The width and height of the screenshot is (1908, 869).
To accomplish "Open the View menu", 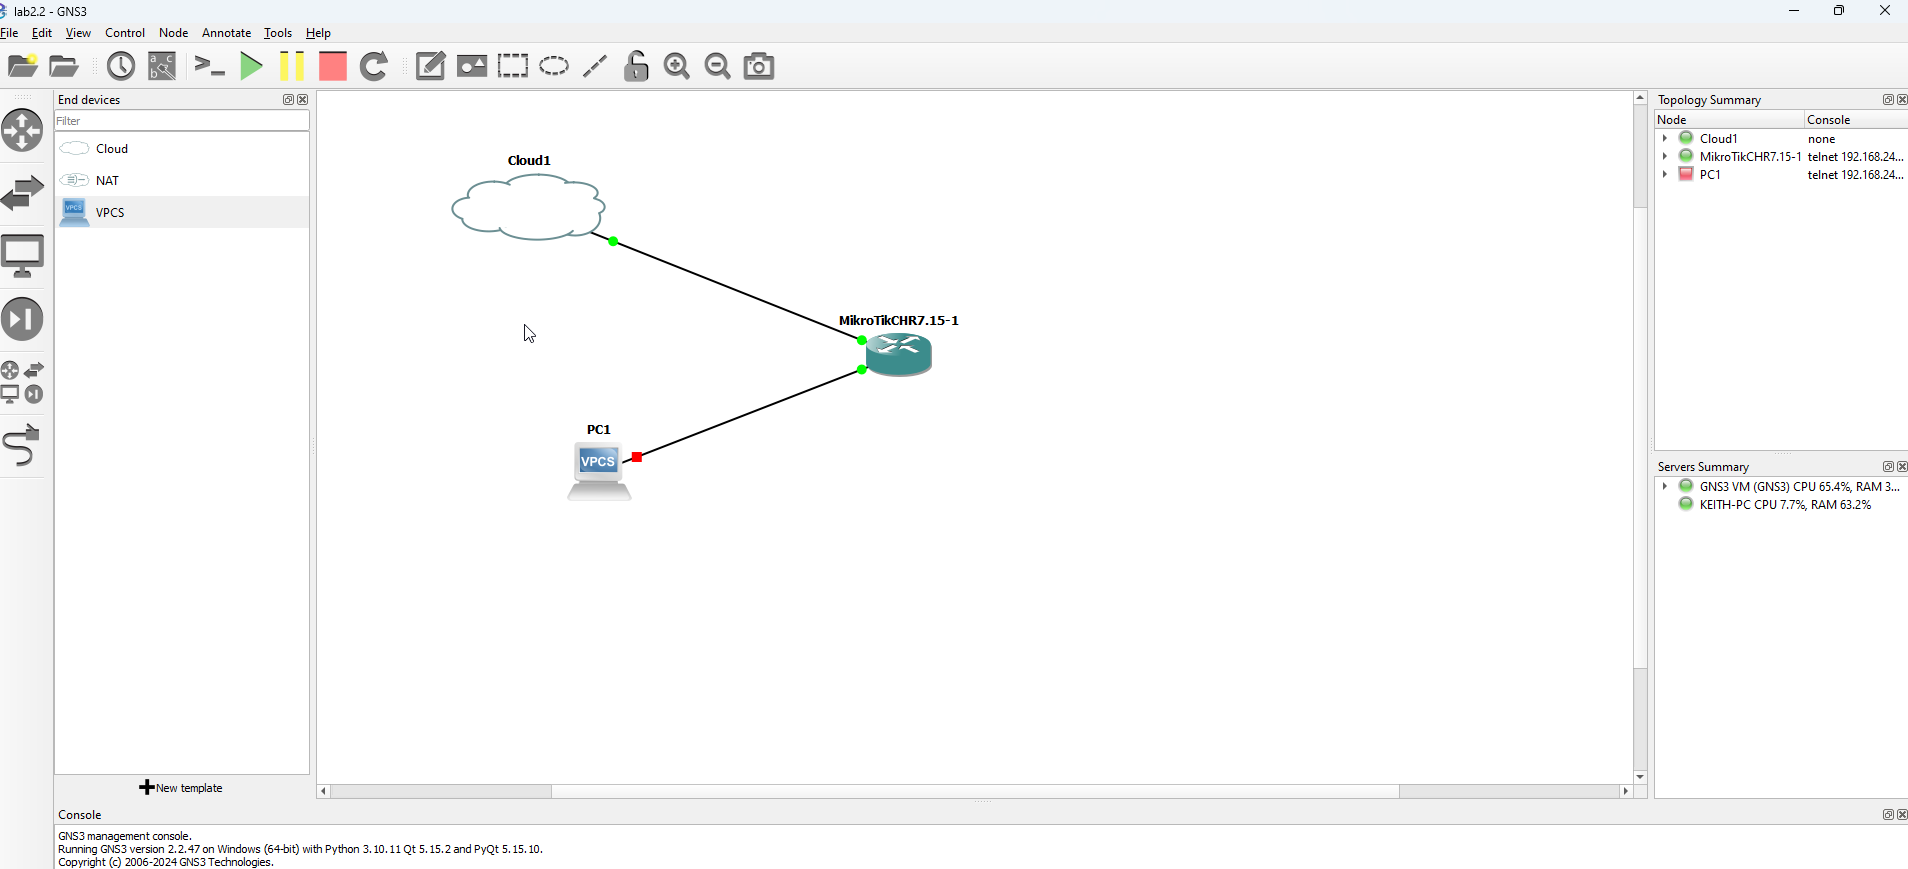I will tap(78, 33).
